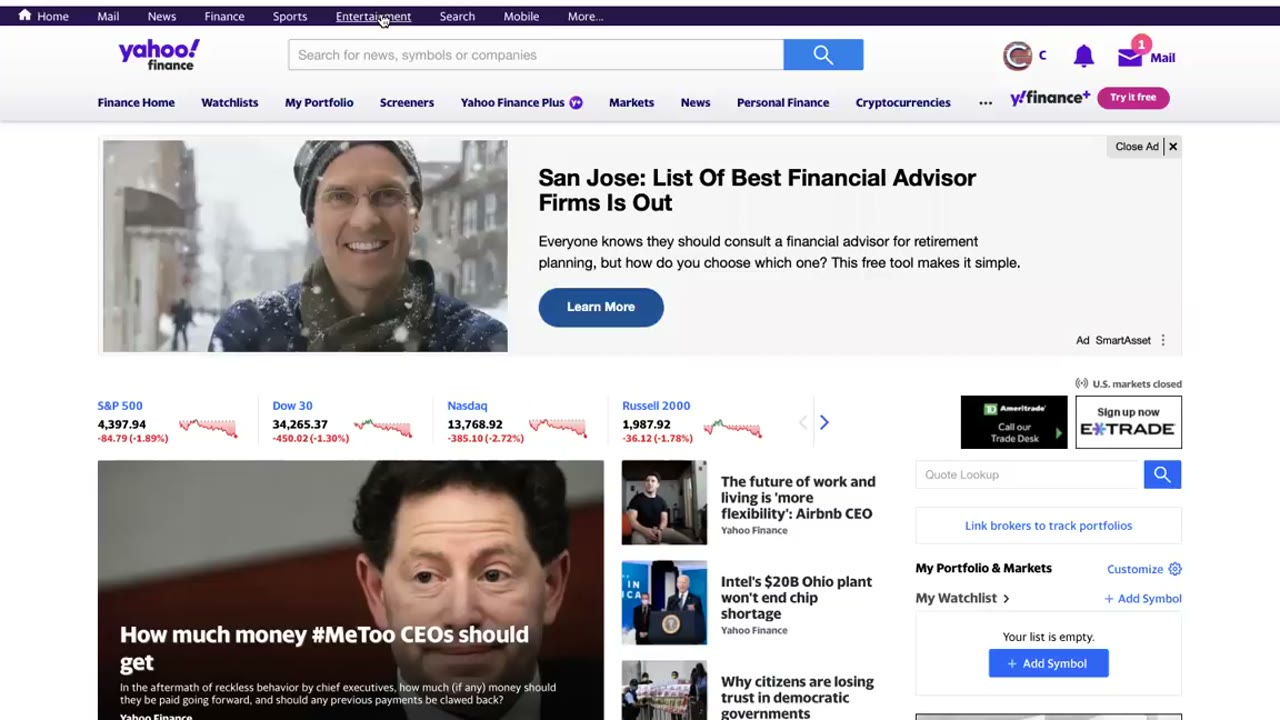Open the S&P 500 index link
The width and height of the screenshot is (1280, 720).
120,406
